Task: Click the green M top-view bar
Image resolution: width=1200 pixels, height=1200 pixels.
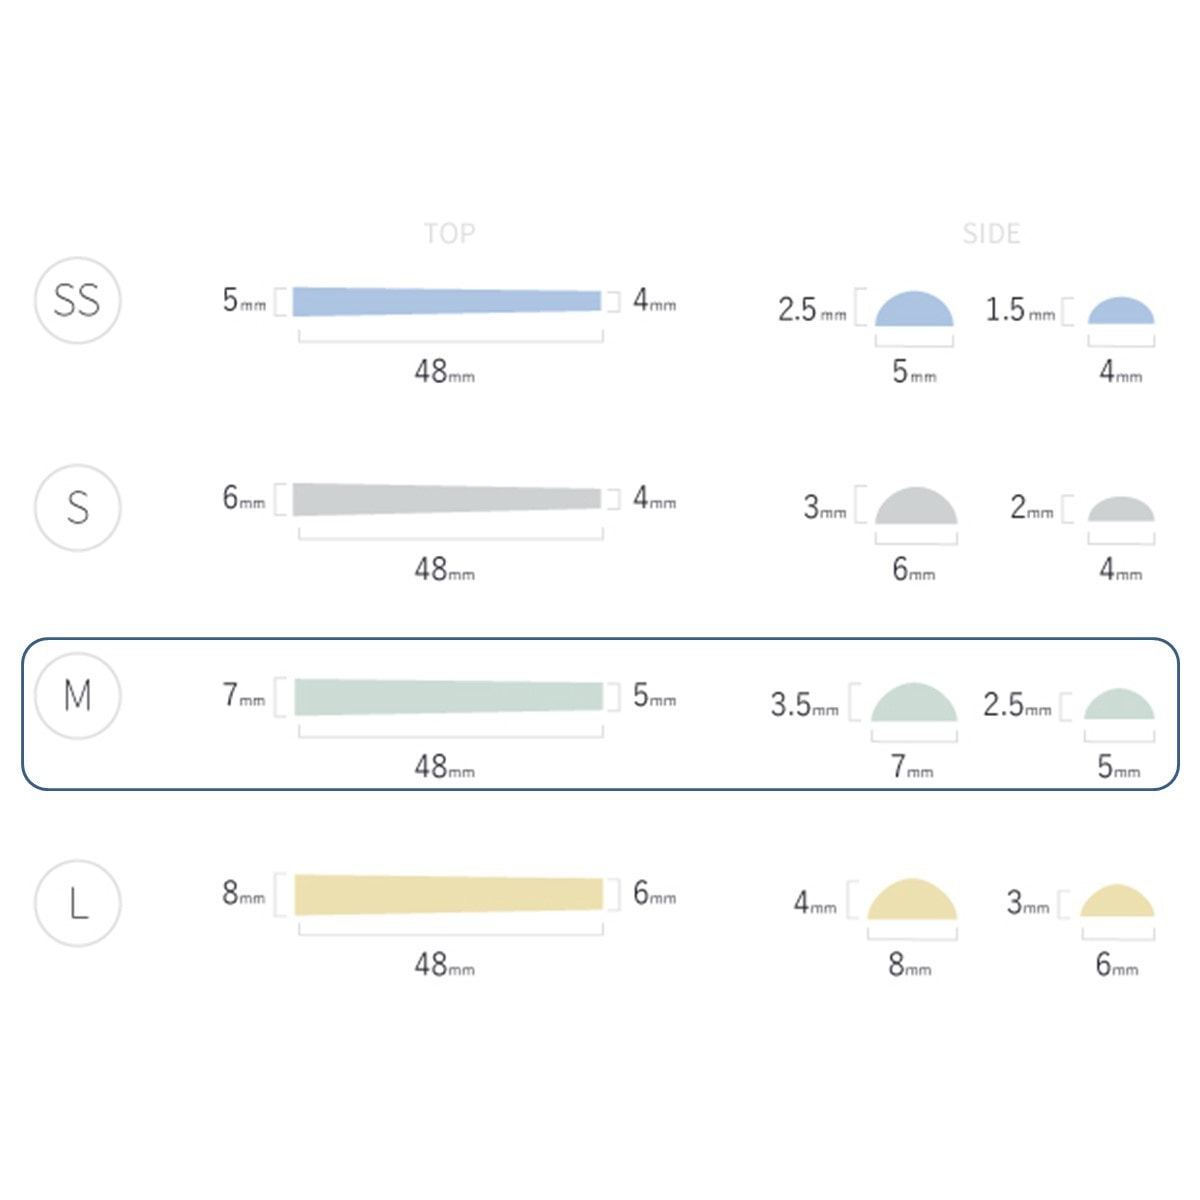Action: point(449,697)
